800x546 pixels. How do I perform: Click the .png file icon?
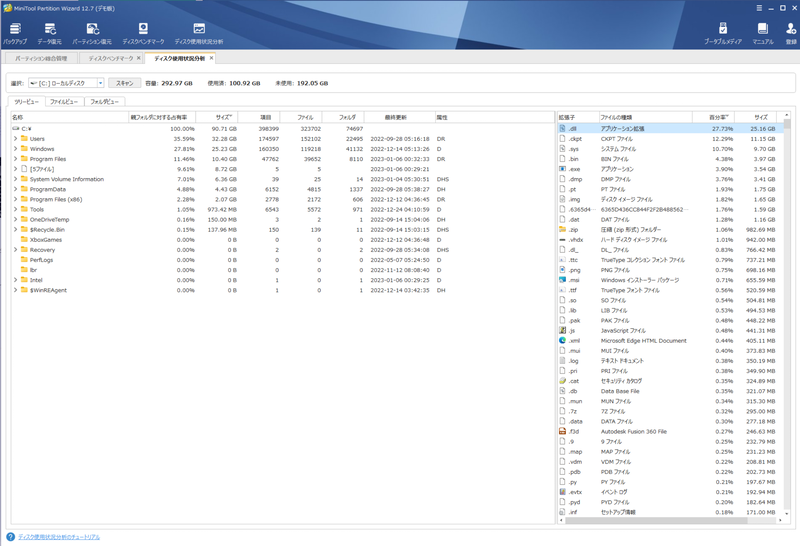[x=562, y=270]
